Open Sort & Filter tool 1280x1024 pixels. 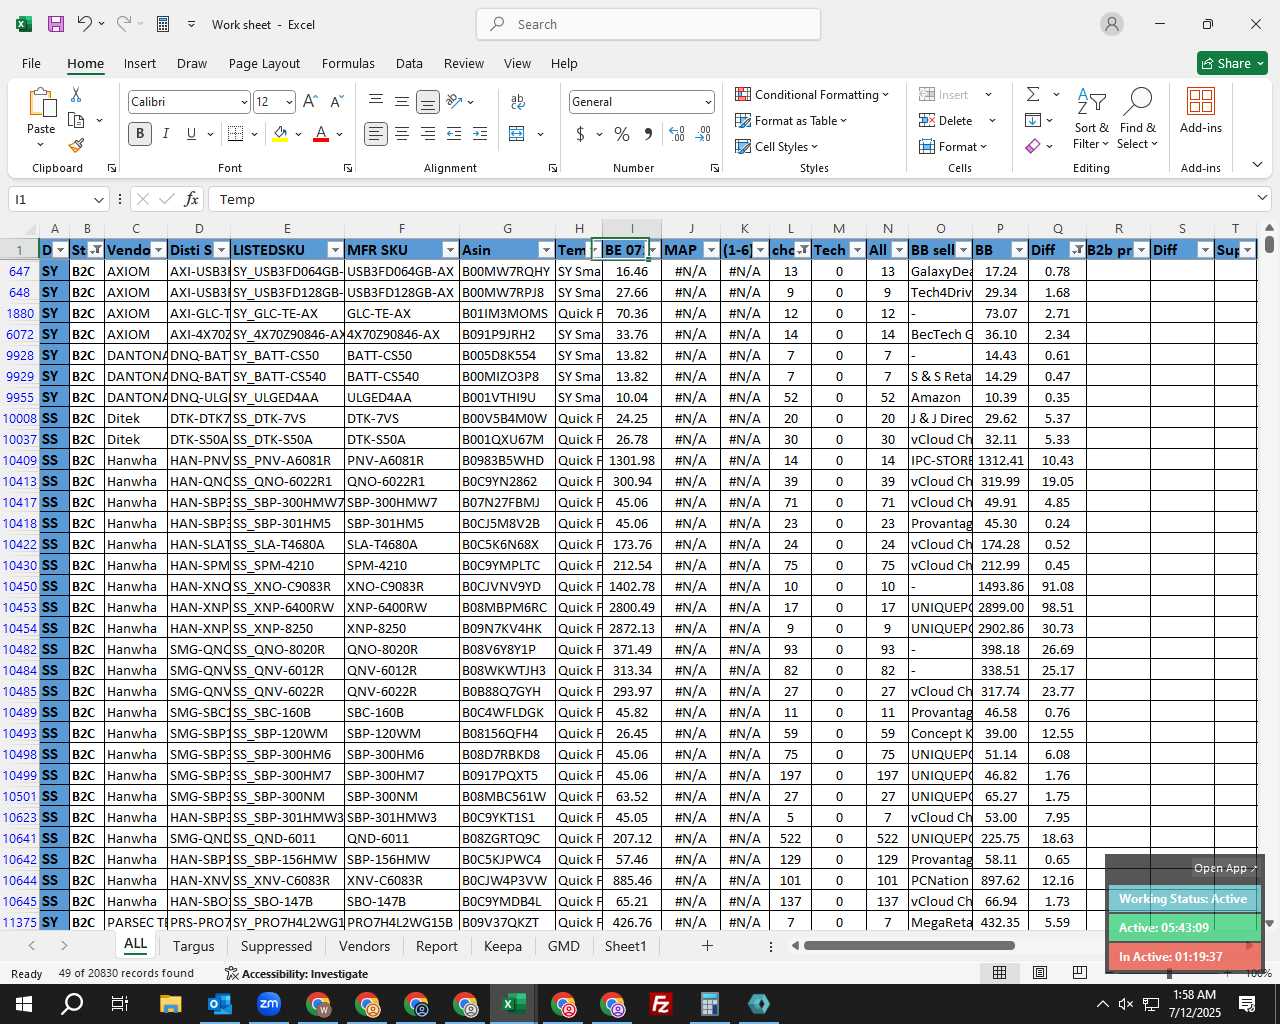point(1091,119)
